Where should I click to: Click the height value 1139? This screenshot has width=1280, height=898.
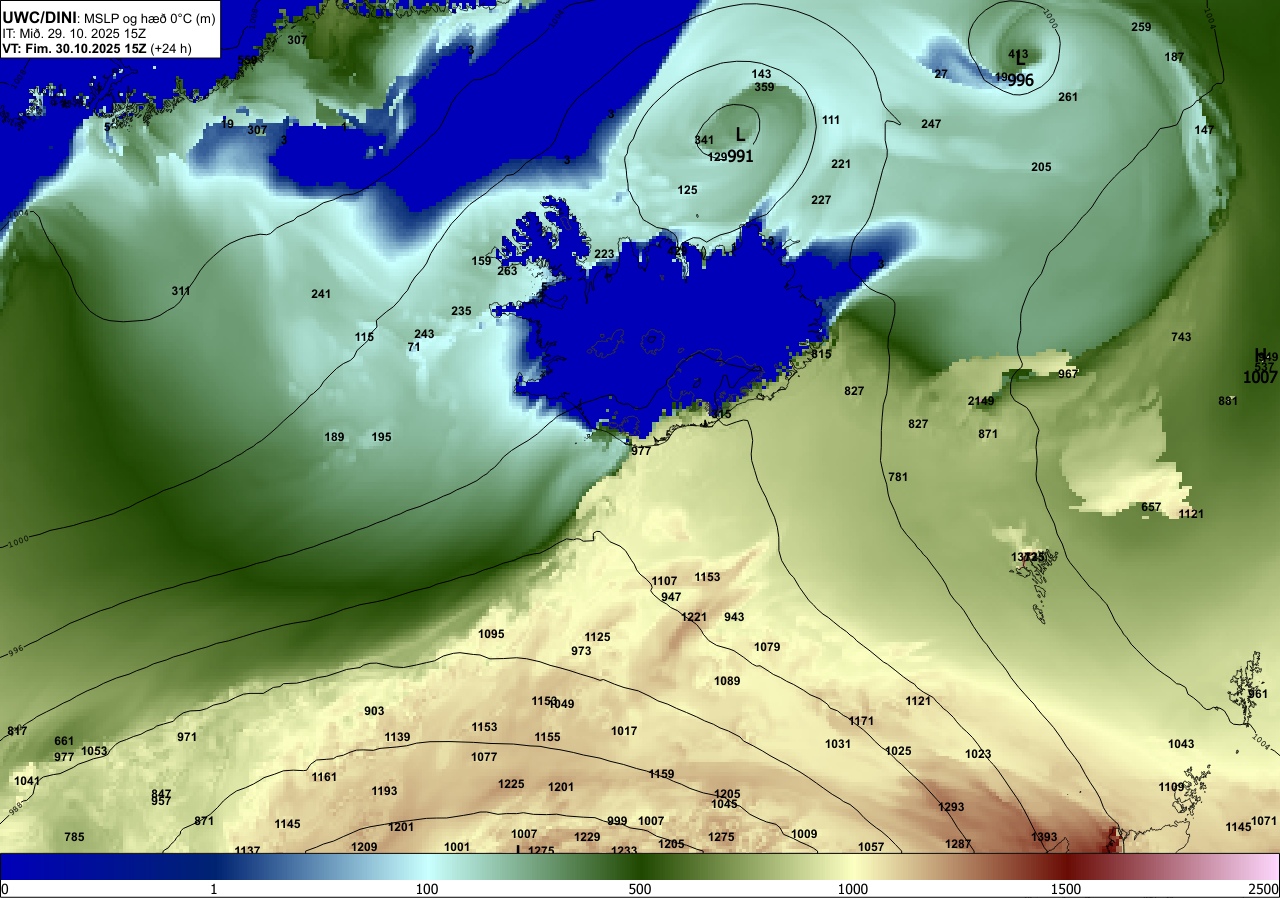point(397,737)
